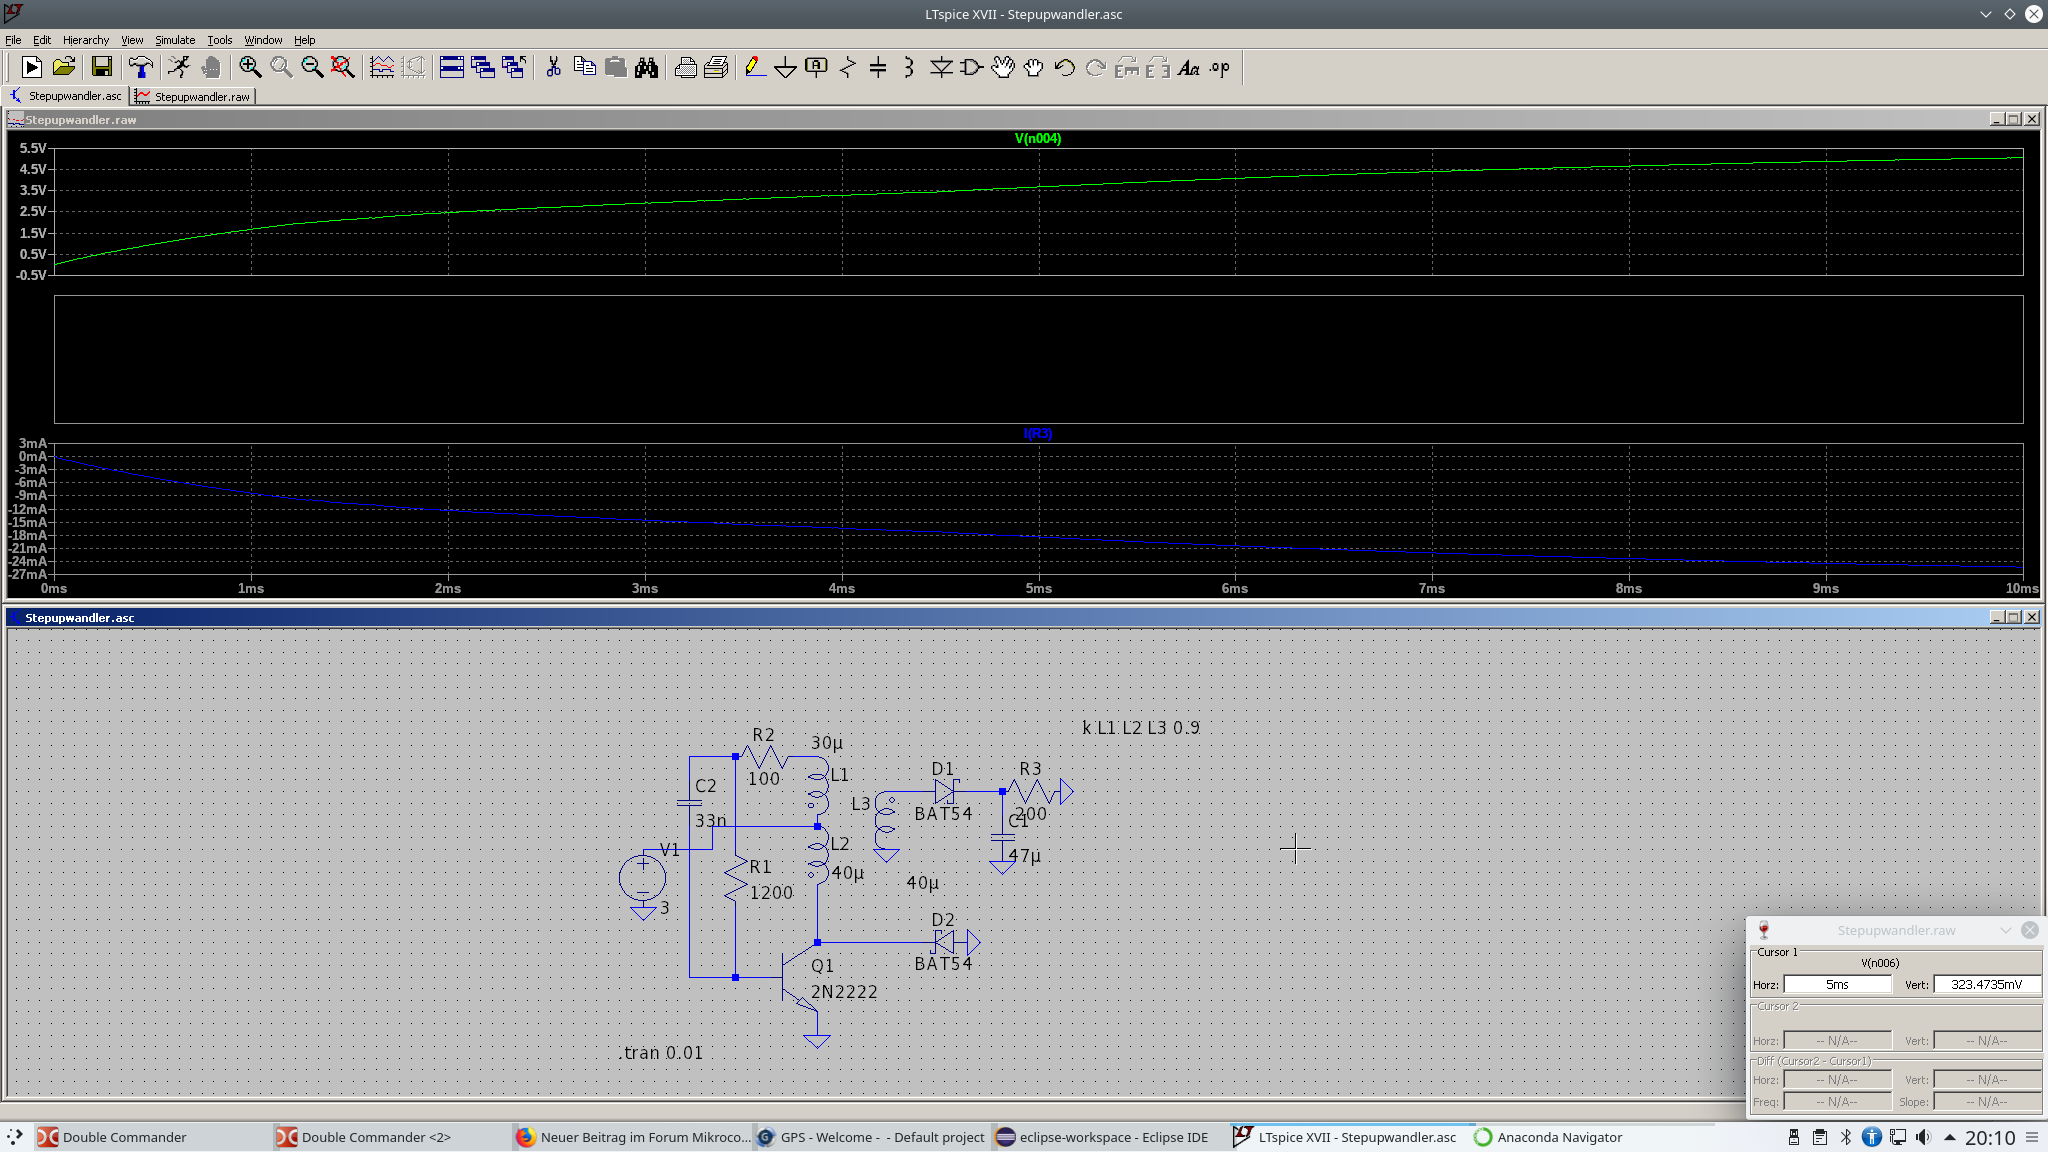Open the Control Panel hammer icon
This screenshot has height=1152, width=2048.
[x=141, y=67]
